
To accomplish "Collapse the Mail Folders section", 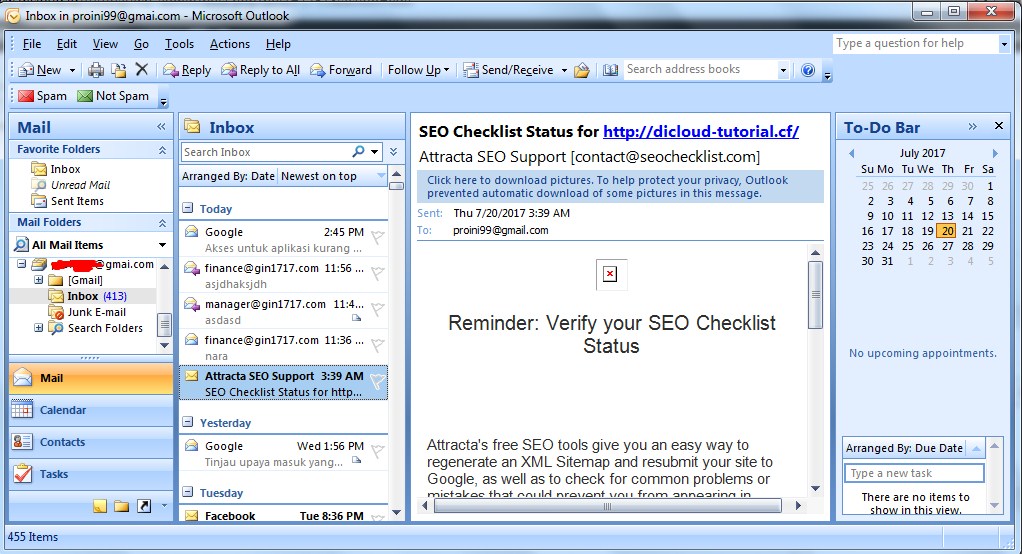I will click(x=162, y=223).
